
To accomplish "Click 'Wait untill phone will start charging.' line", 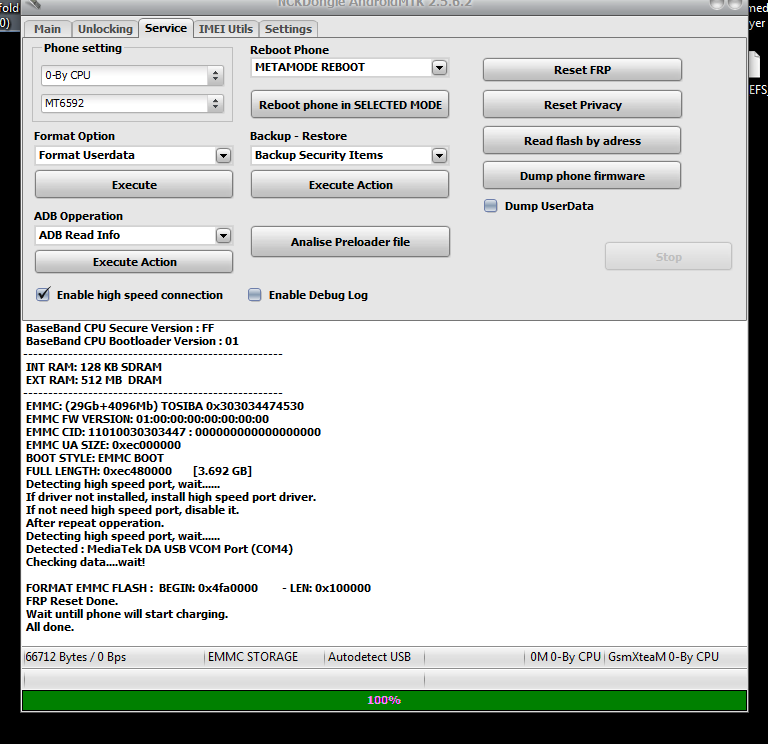I will click(127, 614).
